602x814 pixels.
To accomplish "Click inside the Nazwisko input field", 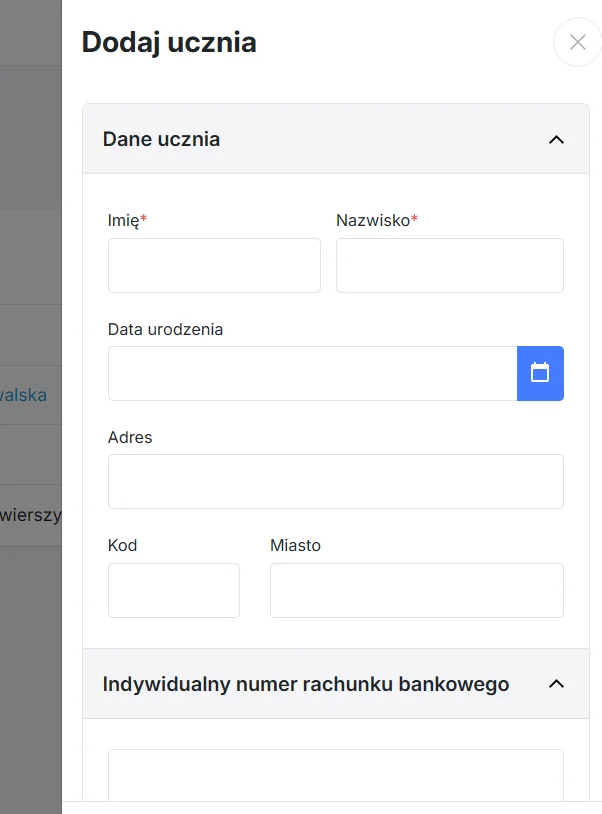I will click(x=449, y=265).
